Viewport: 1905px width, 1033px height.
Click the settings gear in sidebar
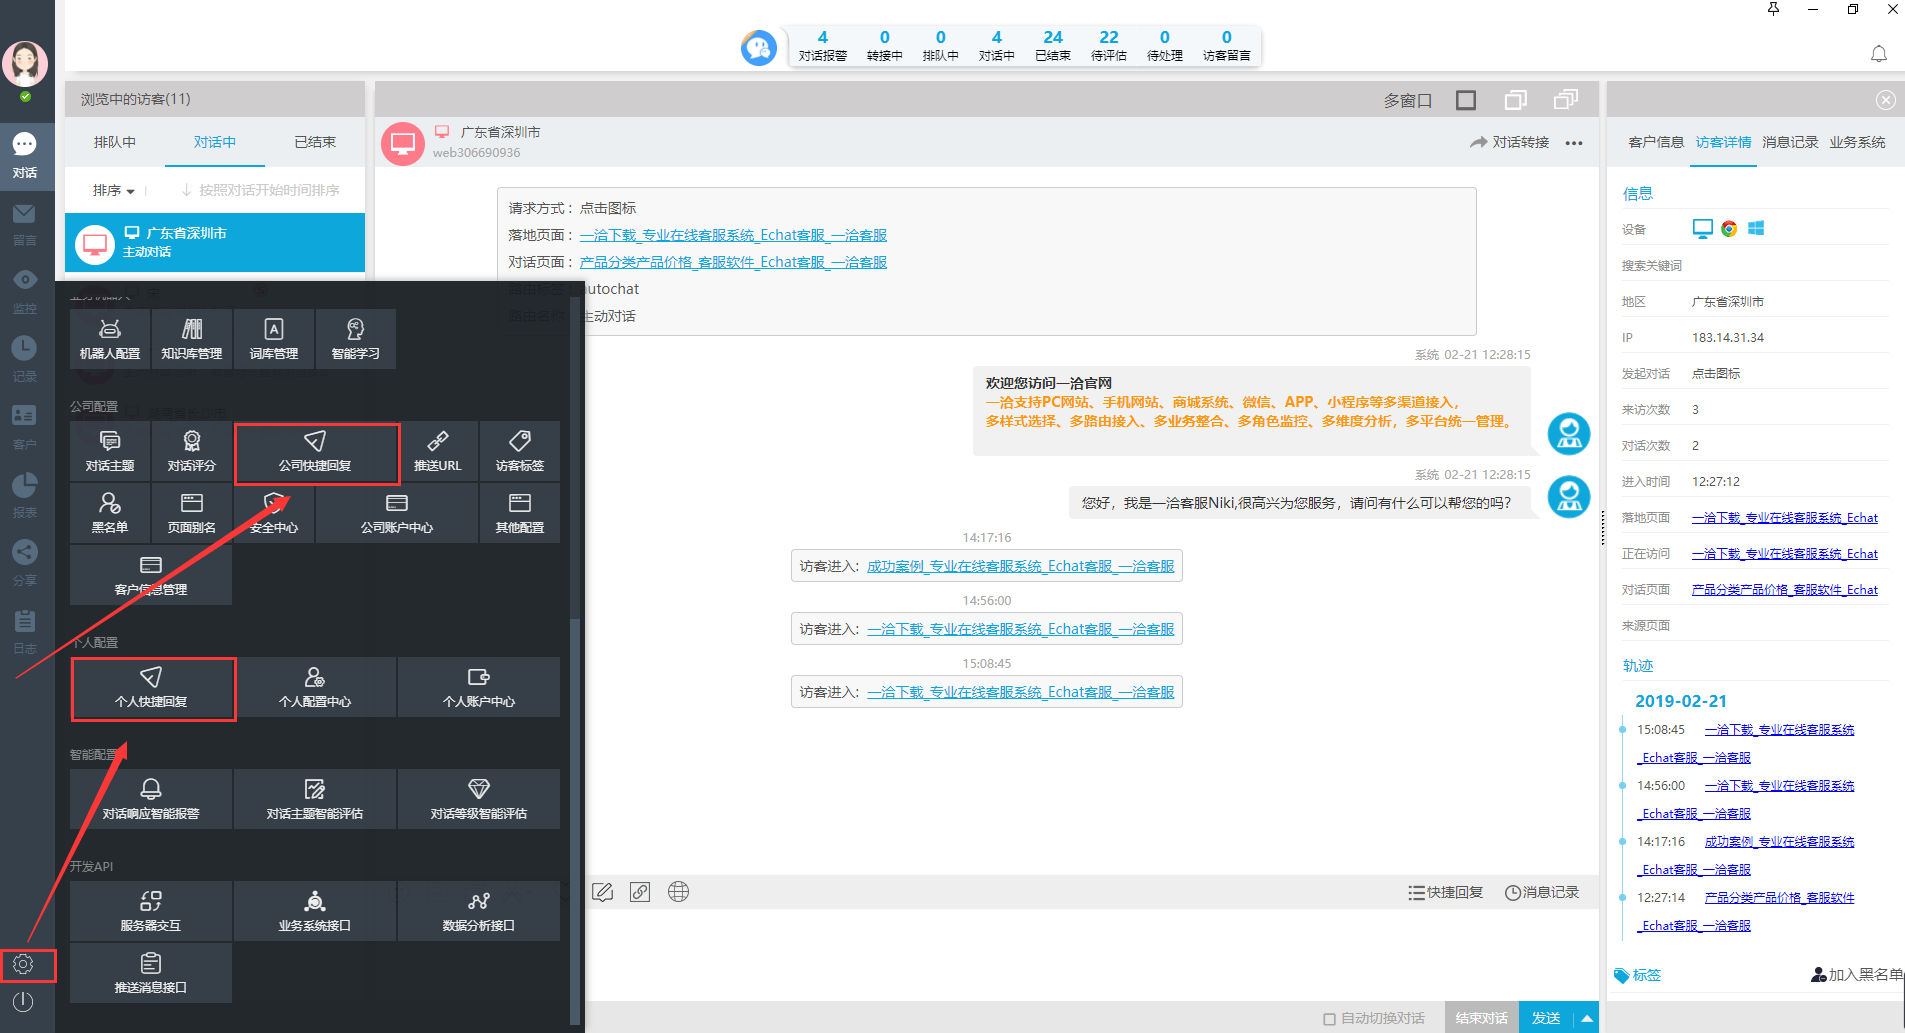coord(24,964)
